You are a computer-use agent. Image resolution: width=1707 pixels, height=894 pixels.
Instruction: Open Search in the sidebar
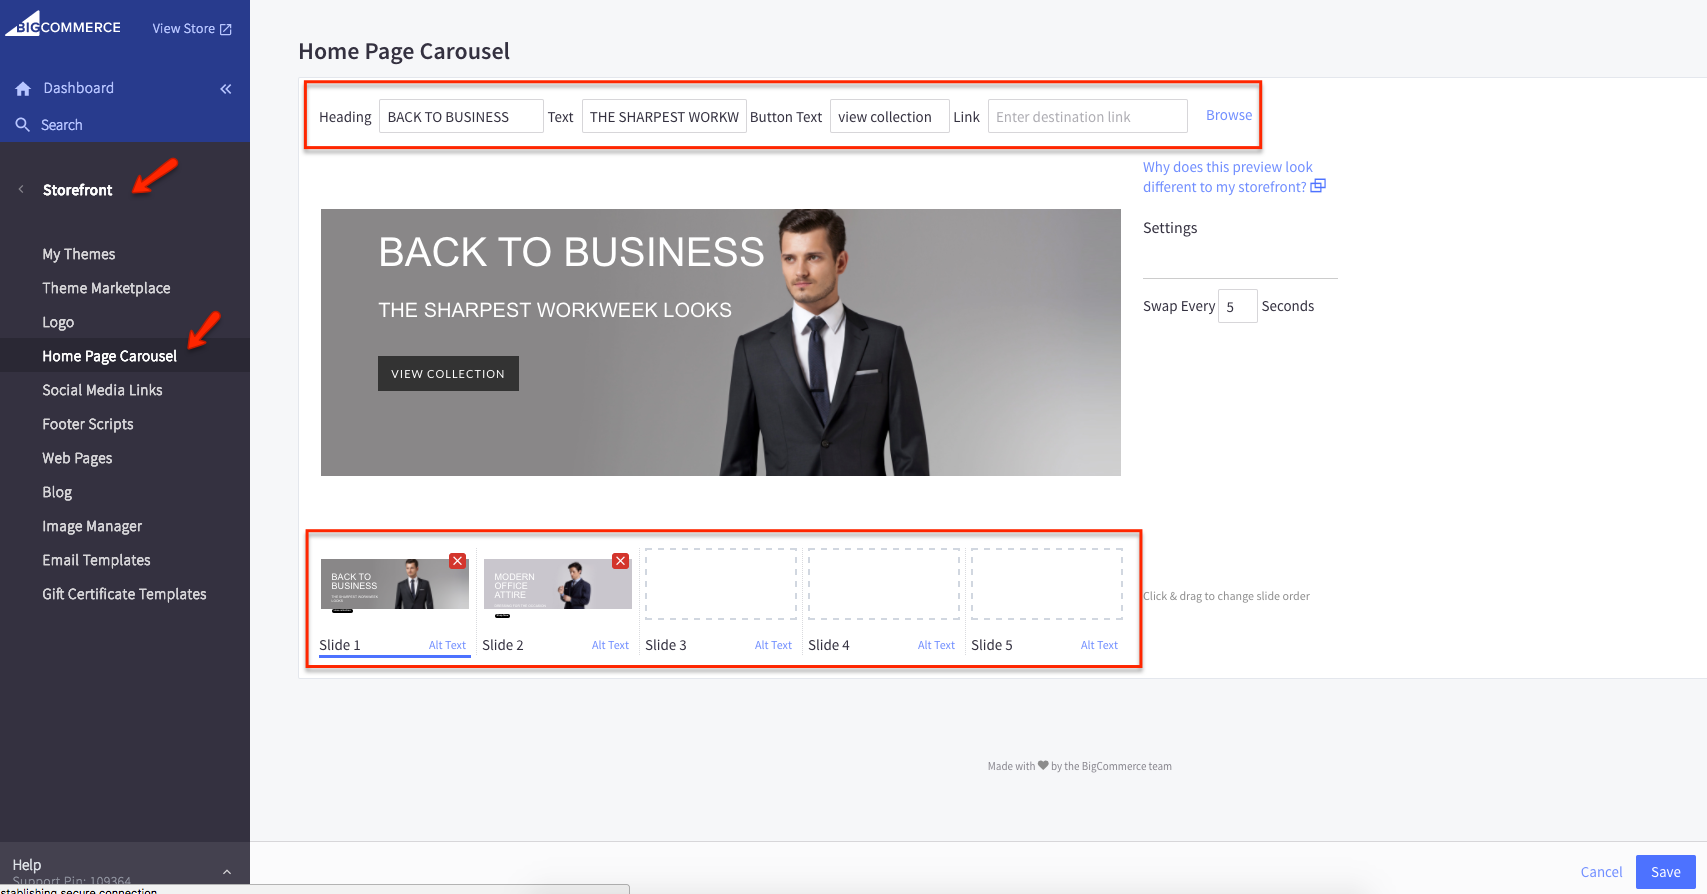pos(62,125)
